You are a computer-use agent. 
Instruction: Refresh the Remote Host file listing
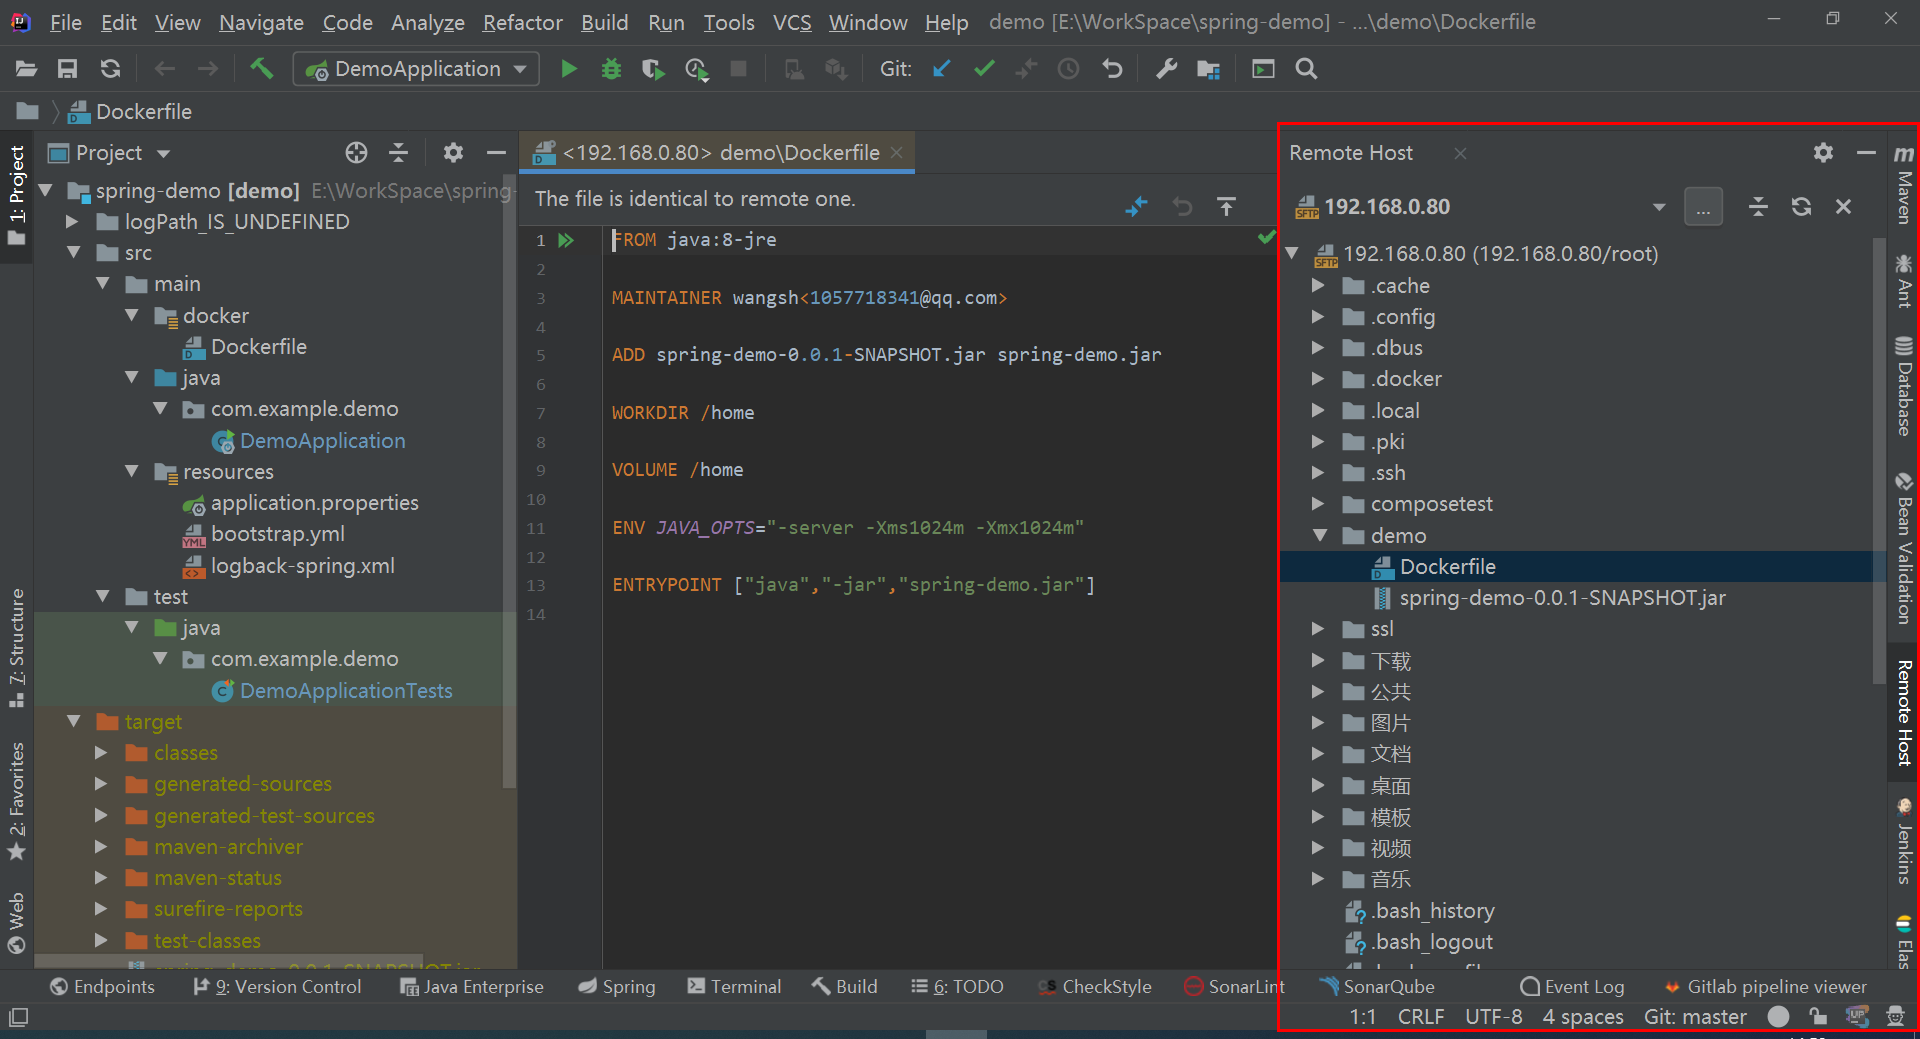1801,206
